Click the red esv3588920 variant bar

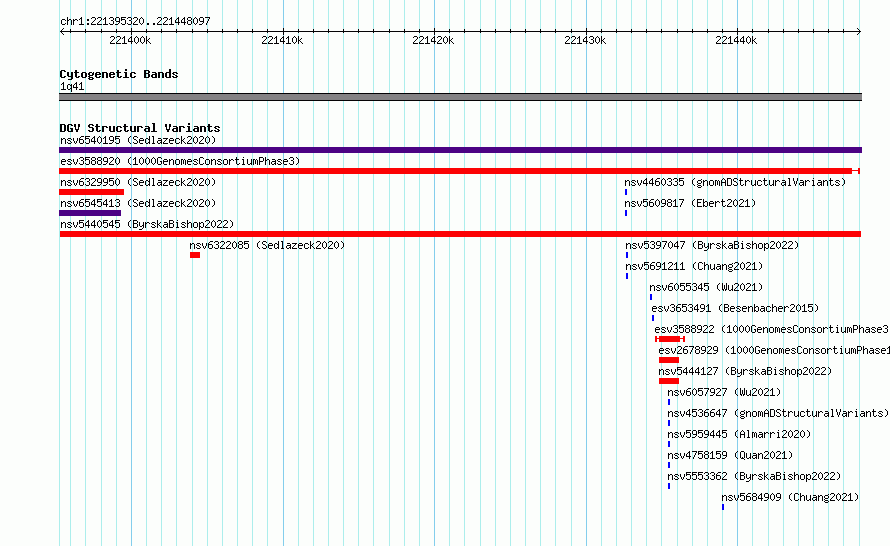point(459,171)
